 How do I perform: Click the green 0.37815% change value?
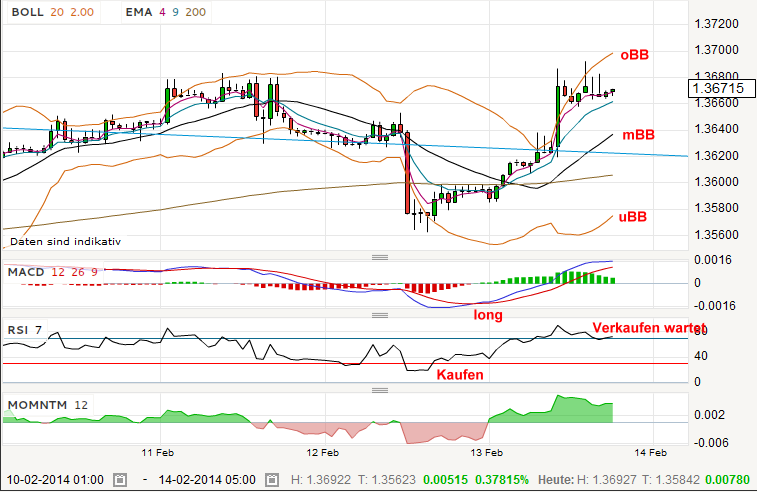(502, 480)
